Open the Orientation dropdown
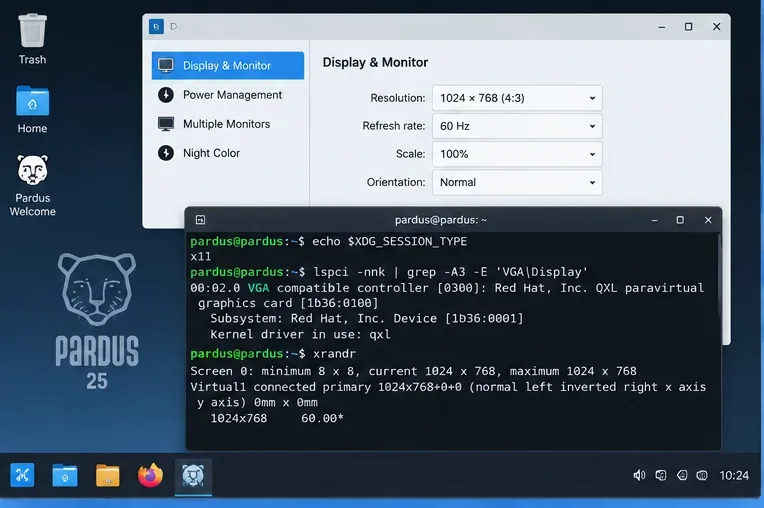Screen dimensions: 764x508 click(x=517, y=182)
